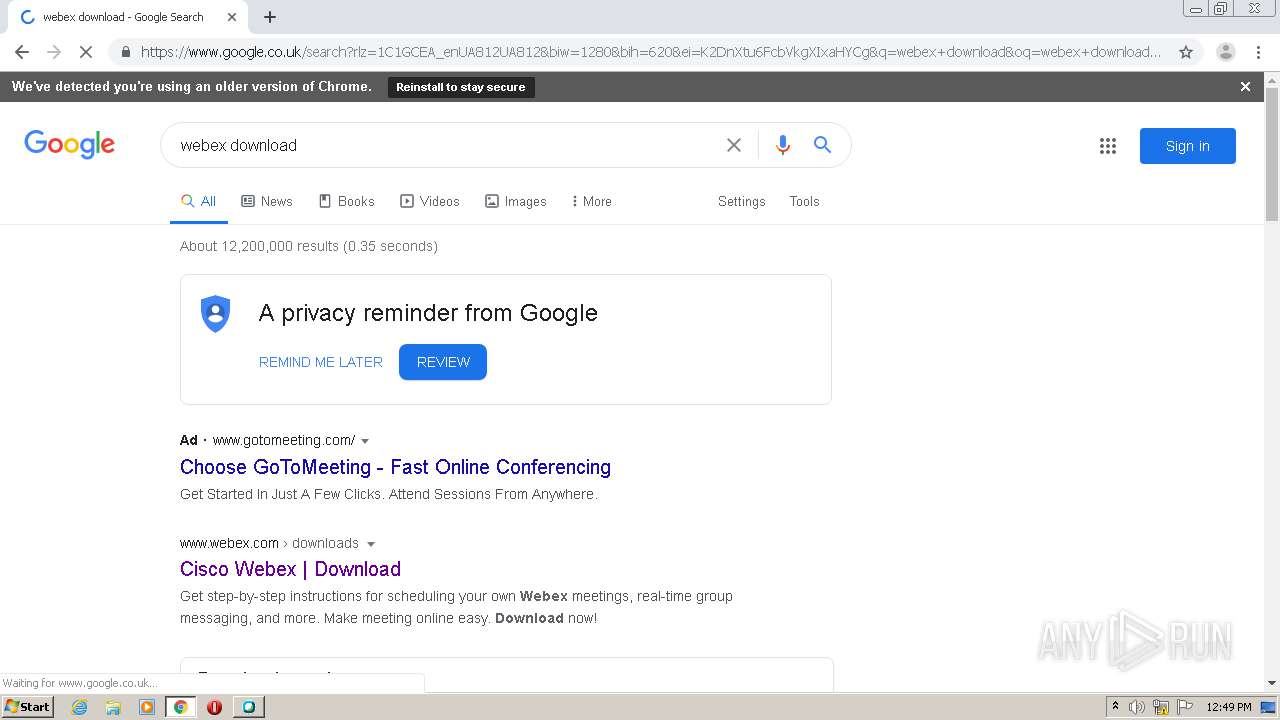Switch to Images results tab
The image size is (1280, 720).
(x=516, y=201)
